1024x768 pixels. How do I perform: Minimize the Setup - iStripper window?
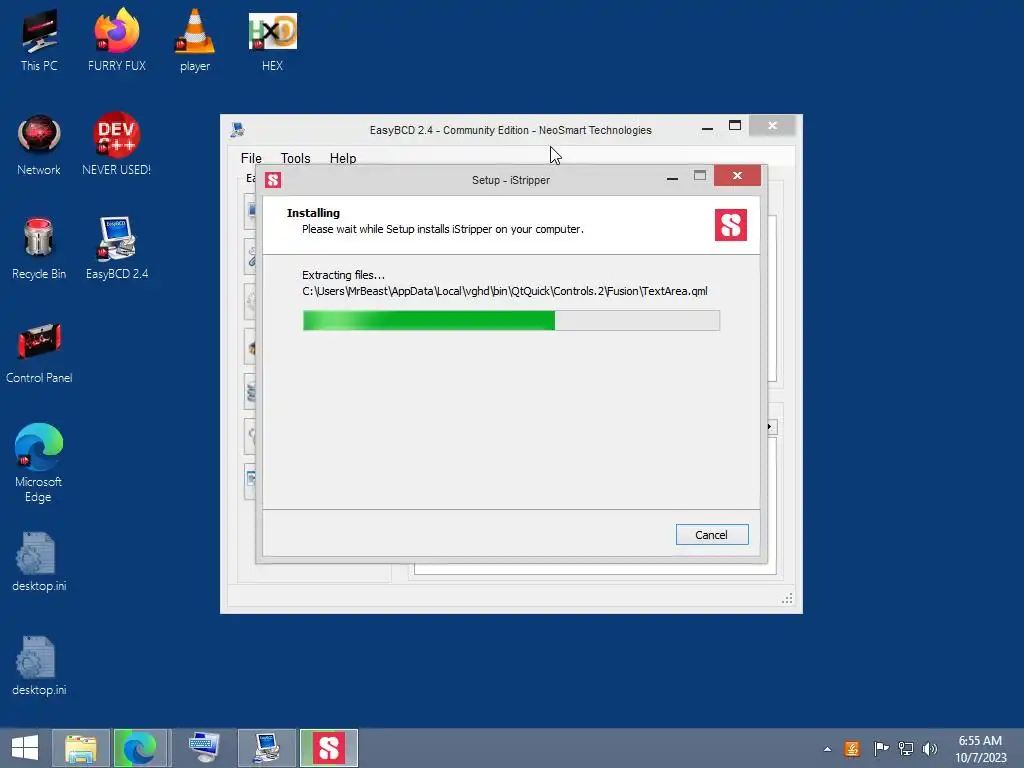click(x=672, y=177)
